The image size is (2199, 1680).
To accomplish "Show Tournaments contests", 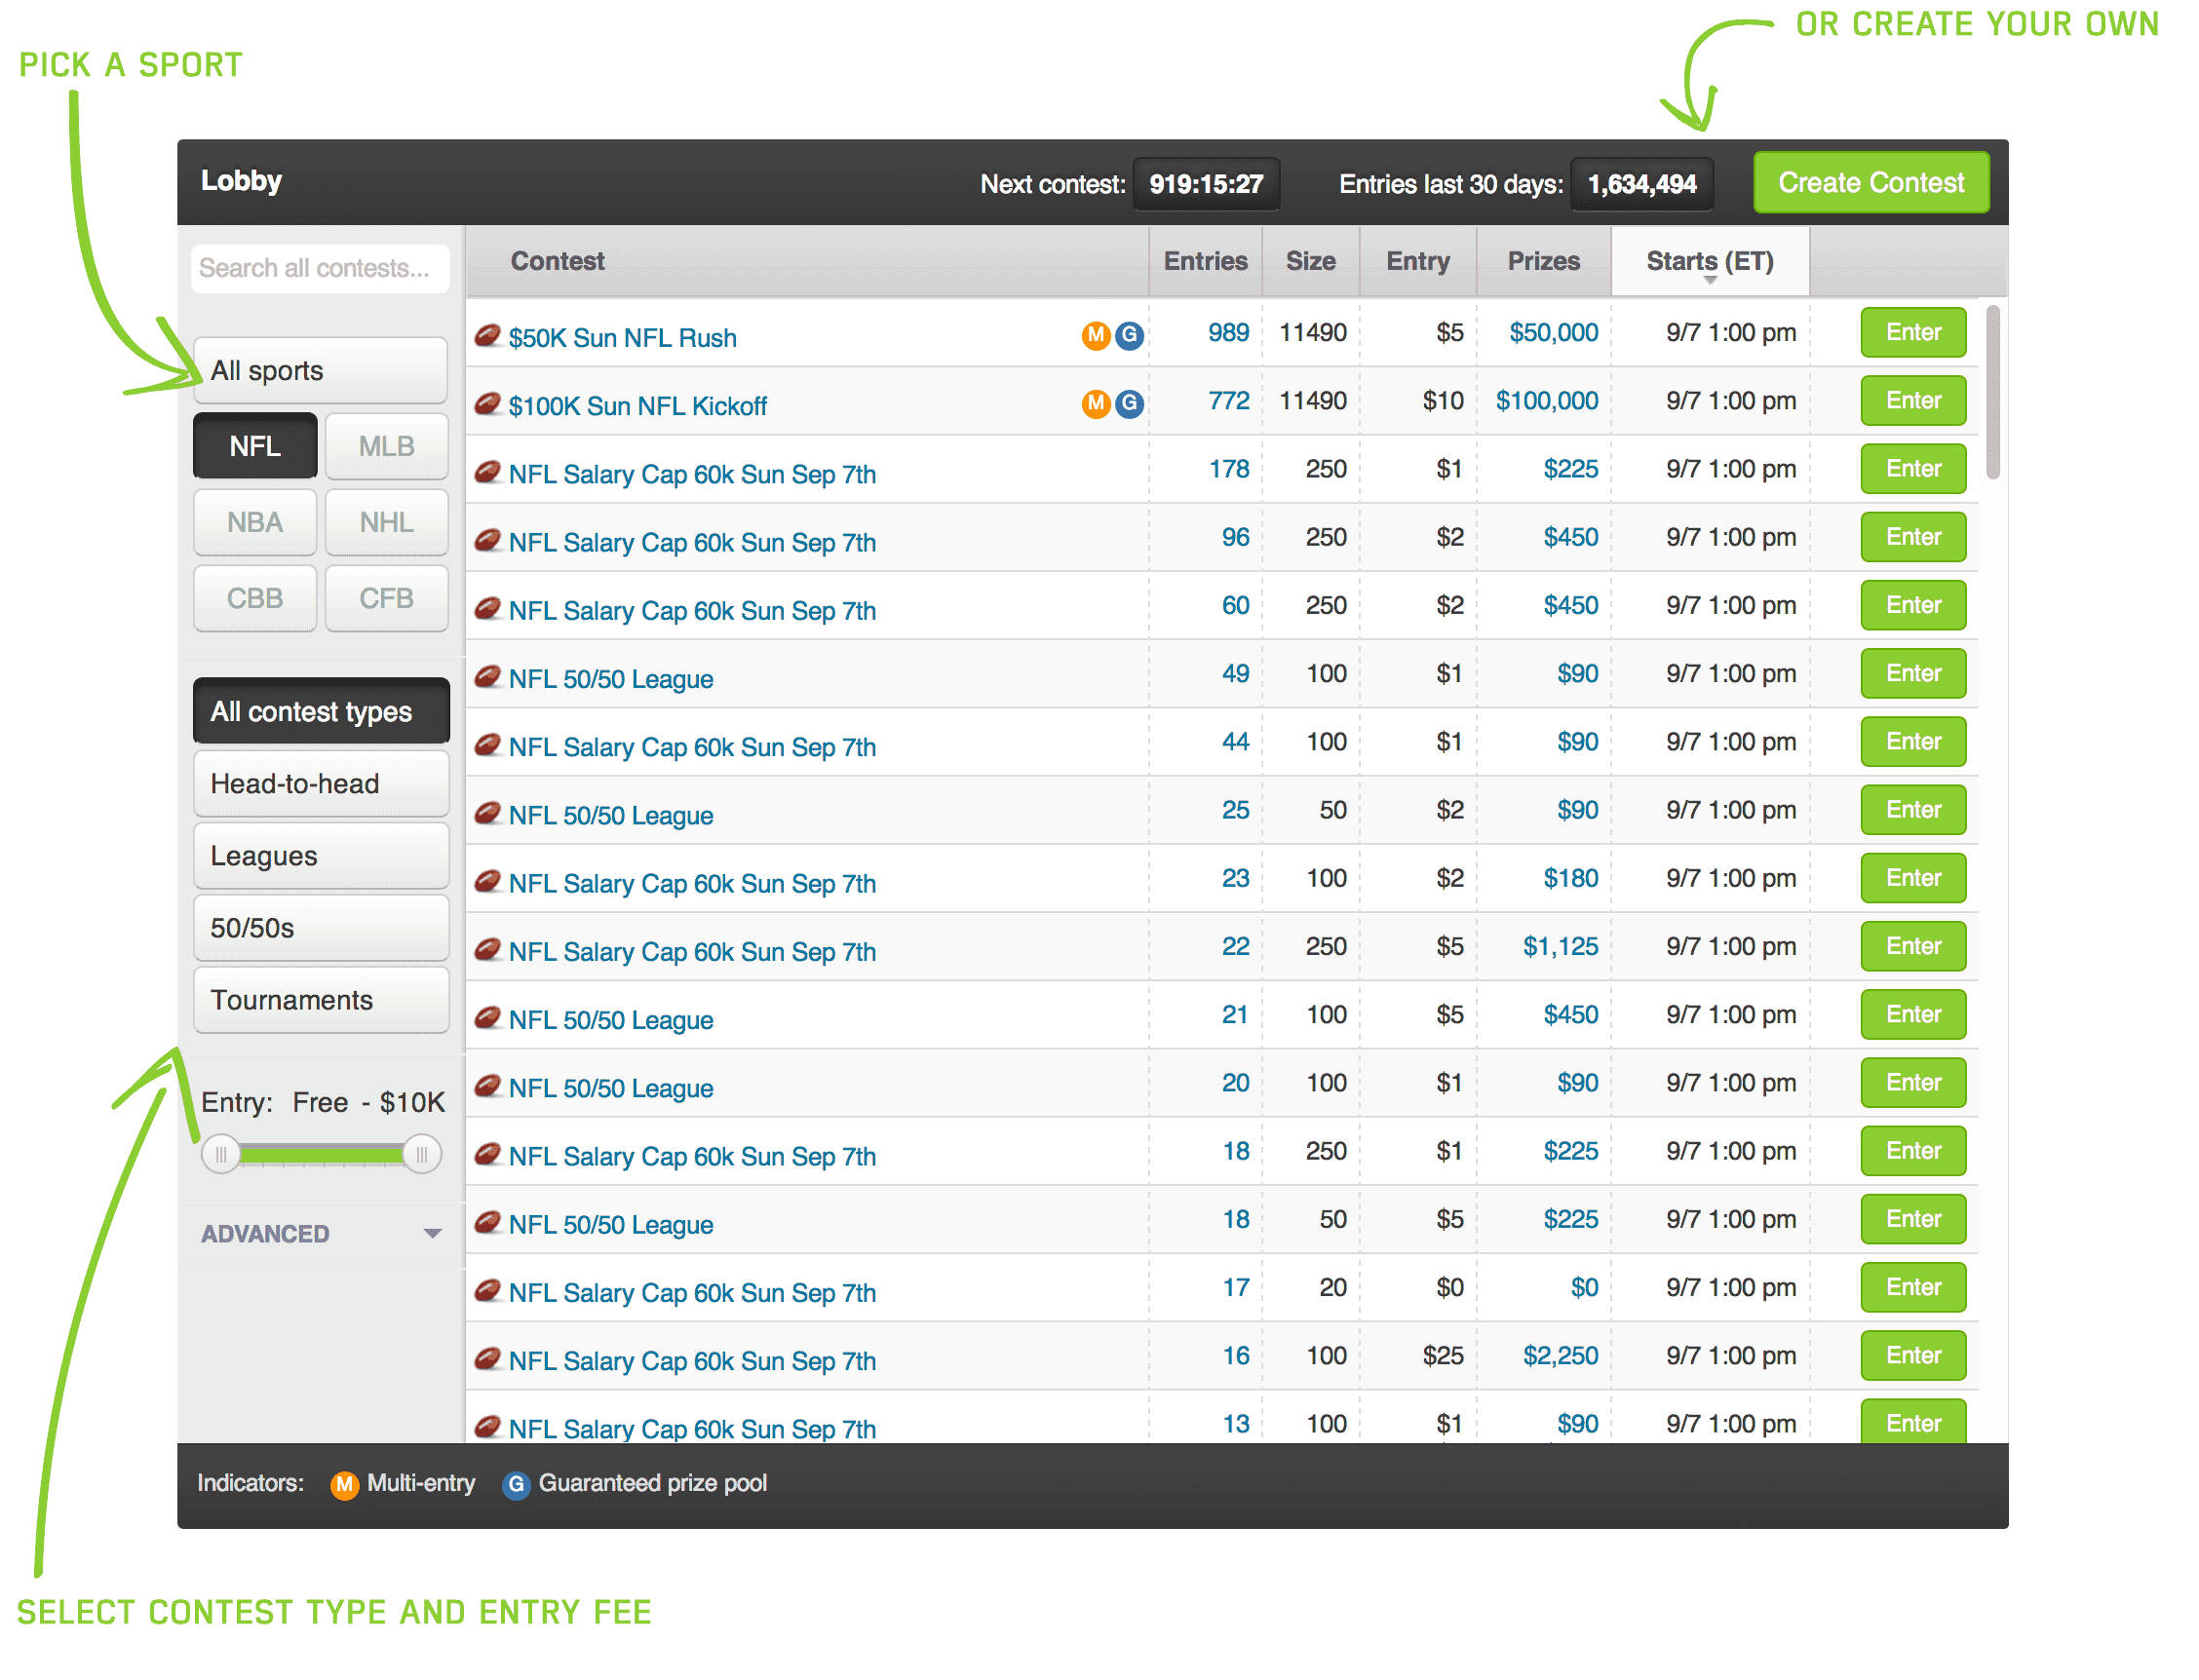I will 320,999.
